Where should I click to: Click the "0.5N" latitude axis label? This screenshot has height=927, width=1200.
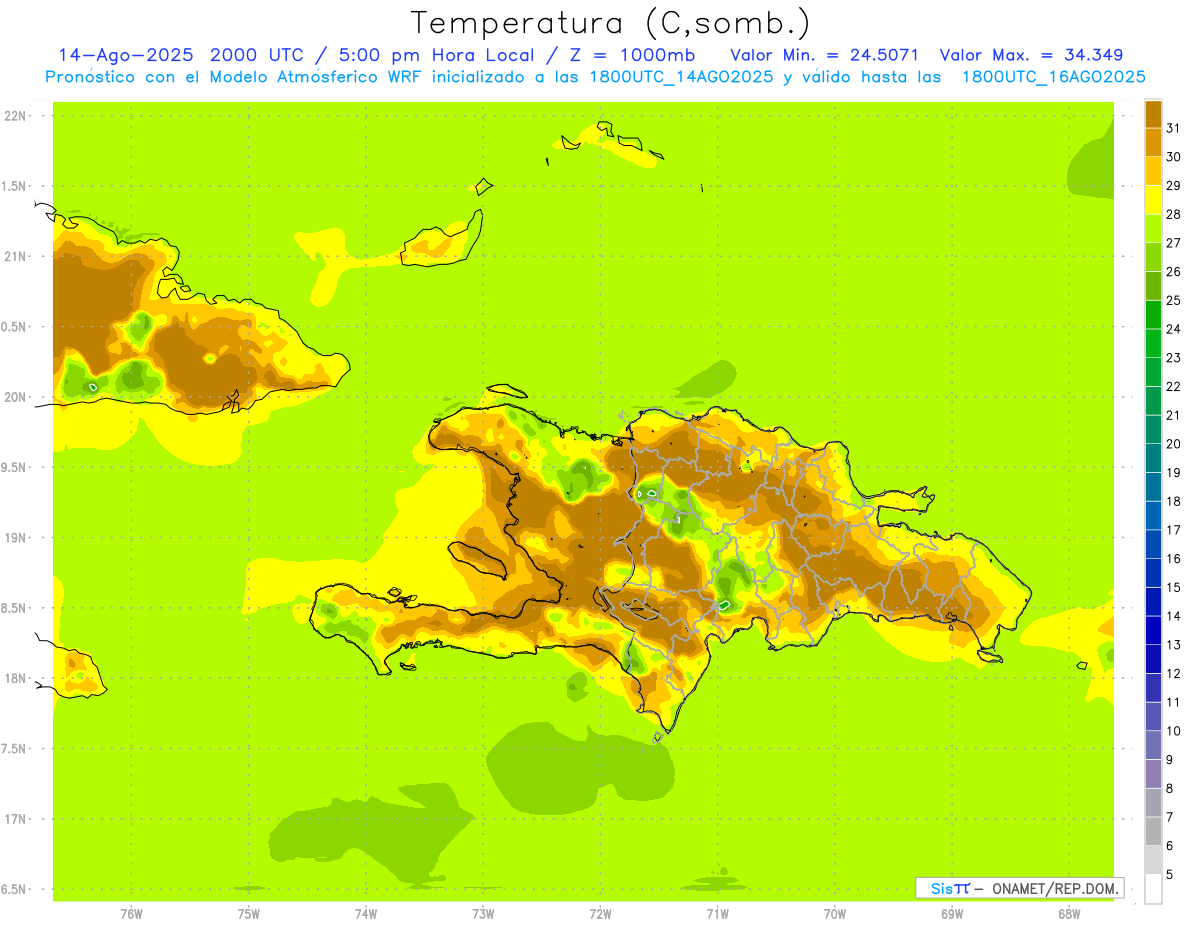pos(14,327)
